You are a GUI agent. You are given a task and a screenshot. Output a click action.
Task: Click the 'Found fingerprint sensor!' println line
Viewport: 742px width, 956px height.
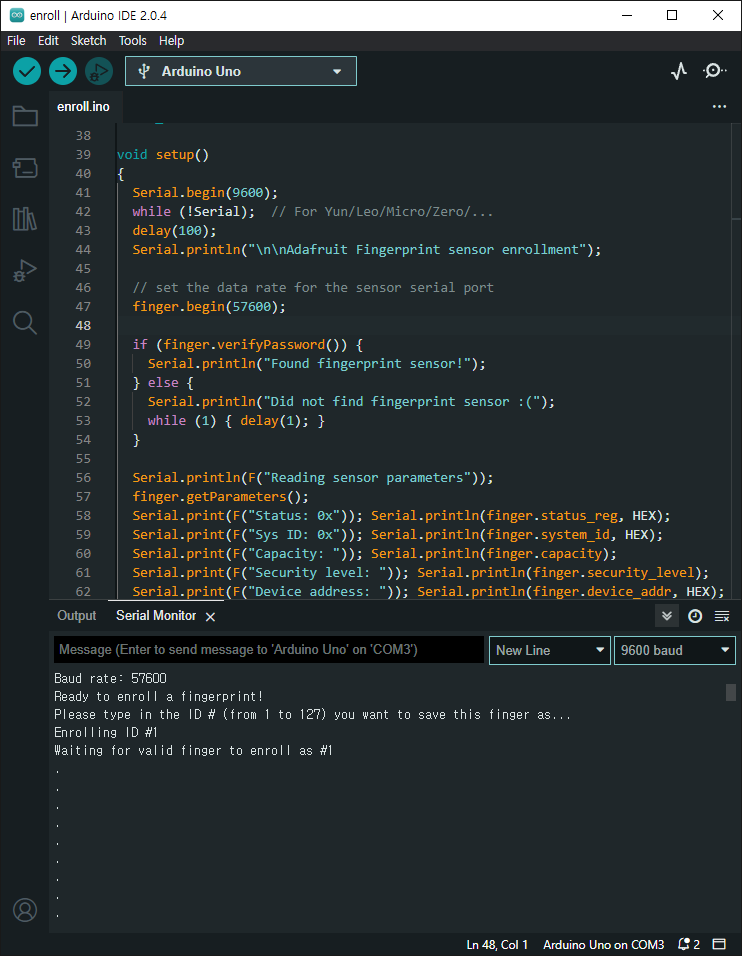[x=317, y=364]
